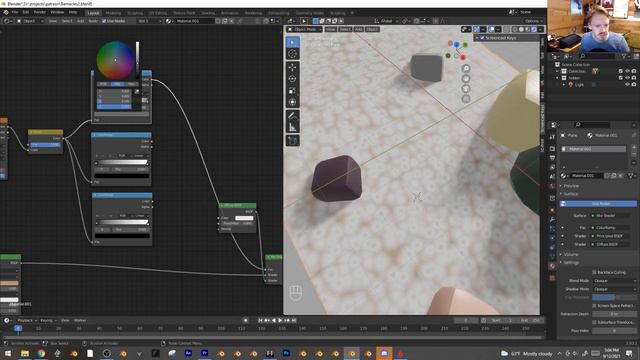Image resolution: width=640 pixels, height=360 pixels.
Task: Click the timeline play button
Action: 280,320
